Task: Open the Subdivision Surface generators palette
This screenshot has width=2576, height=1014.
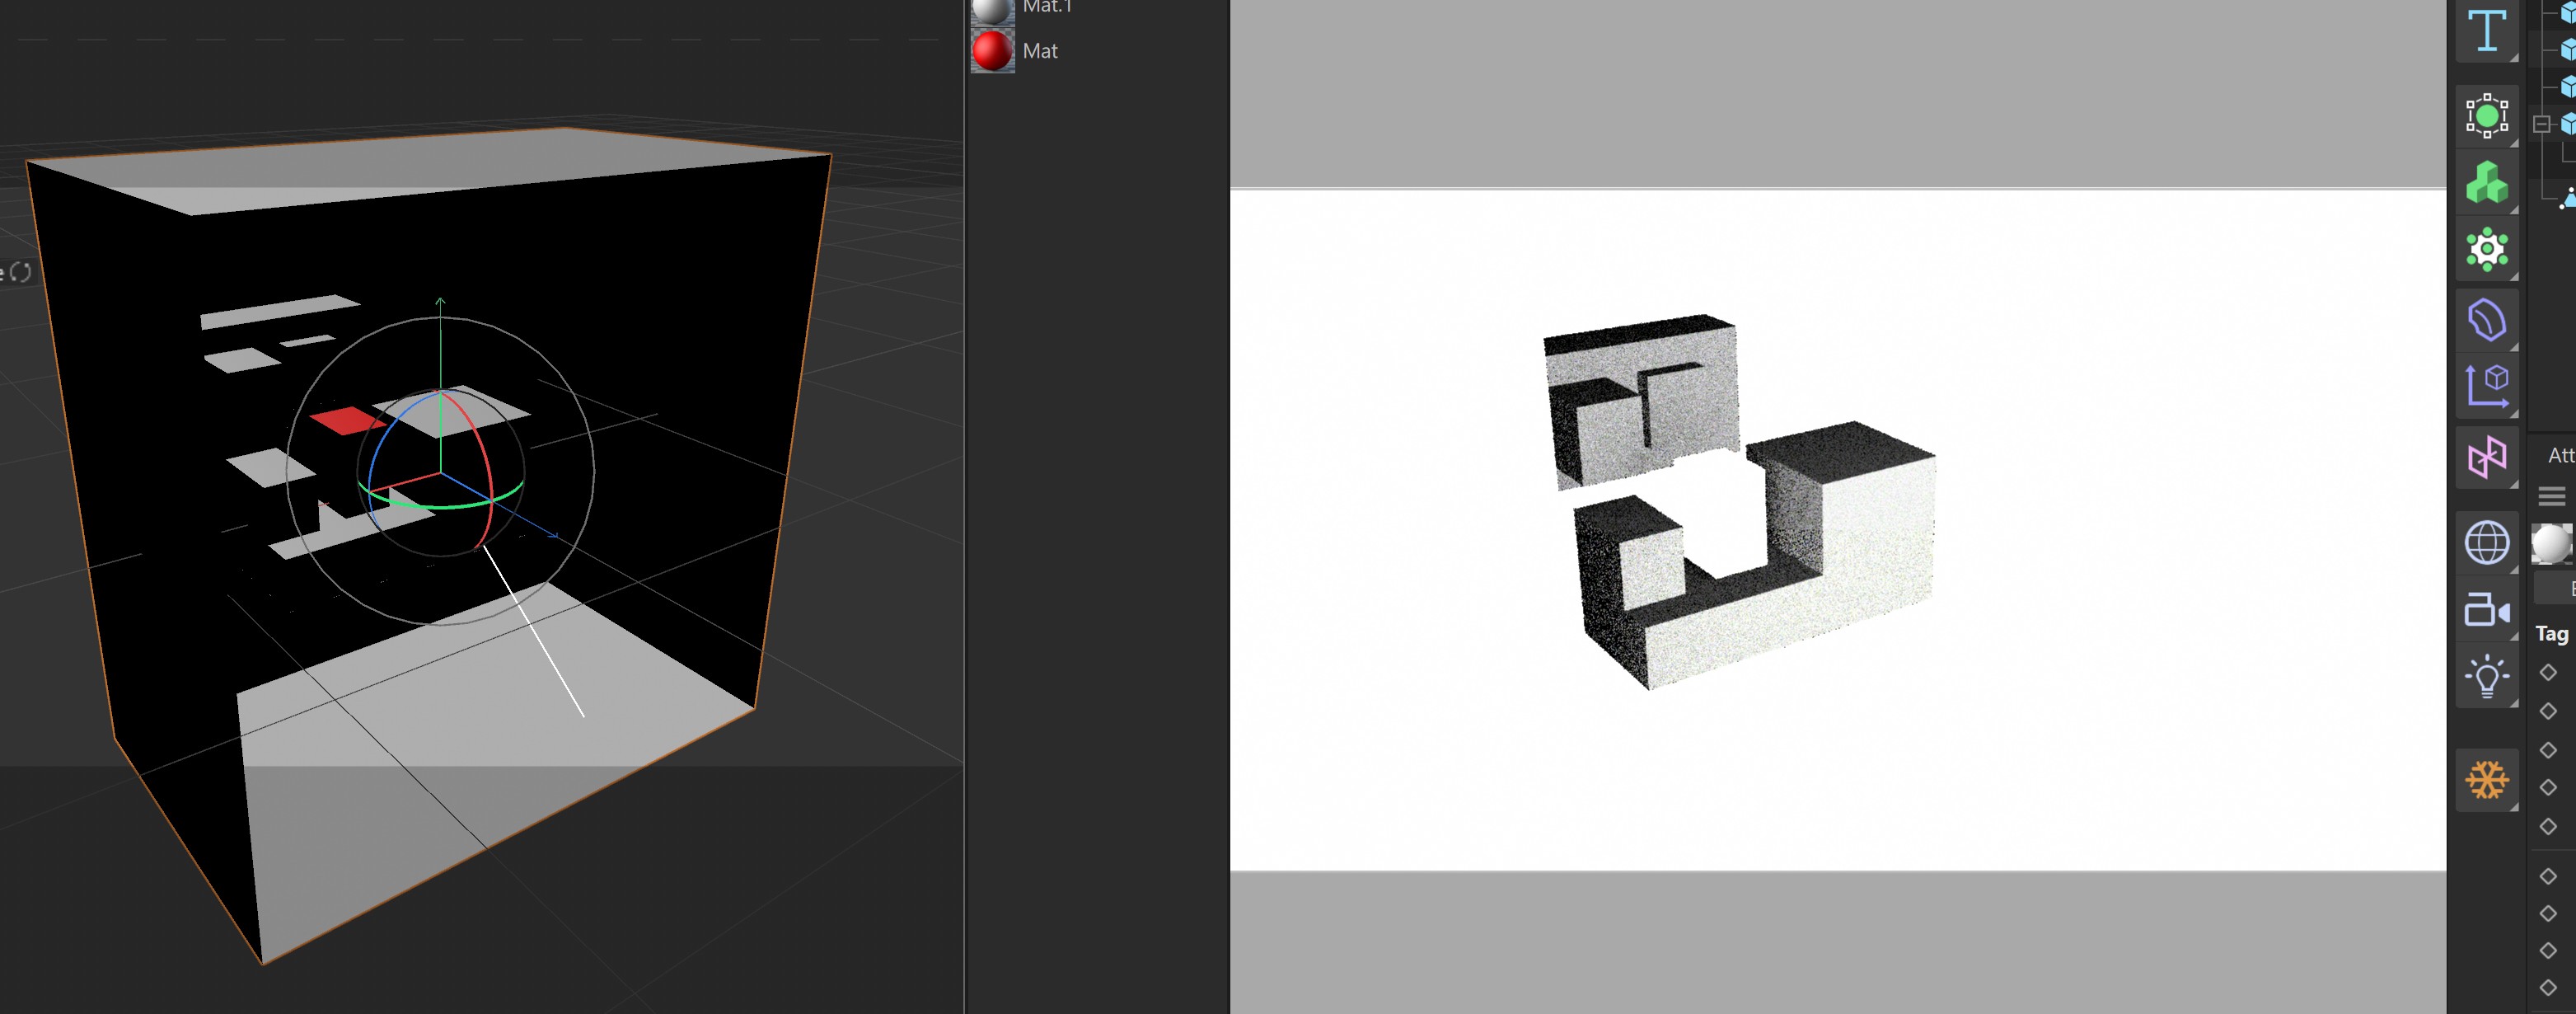Action: [2486, 115]
